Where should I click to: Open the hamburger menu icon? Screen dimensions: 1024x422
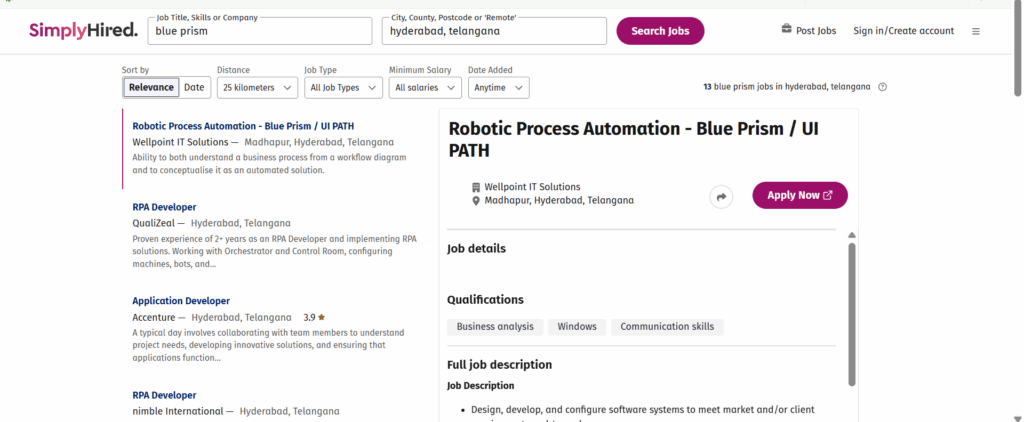pos(976,31)
